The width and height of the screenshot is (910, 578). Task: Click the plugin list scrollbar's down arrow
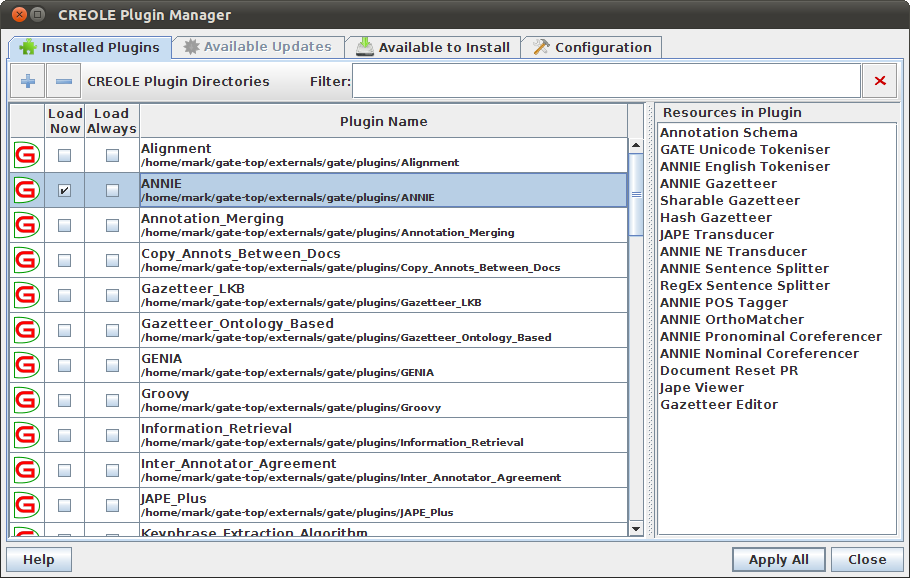[636, 529]
